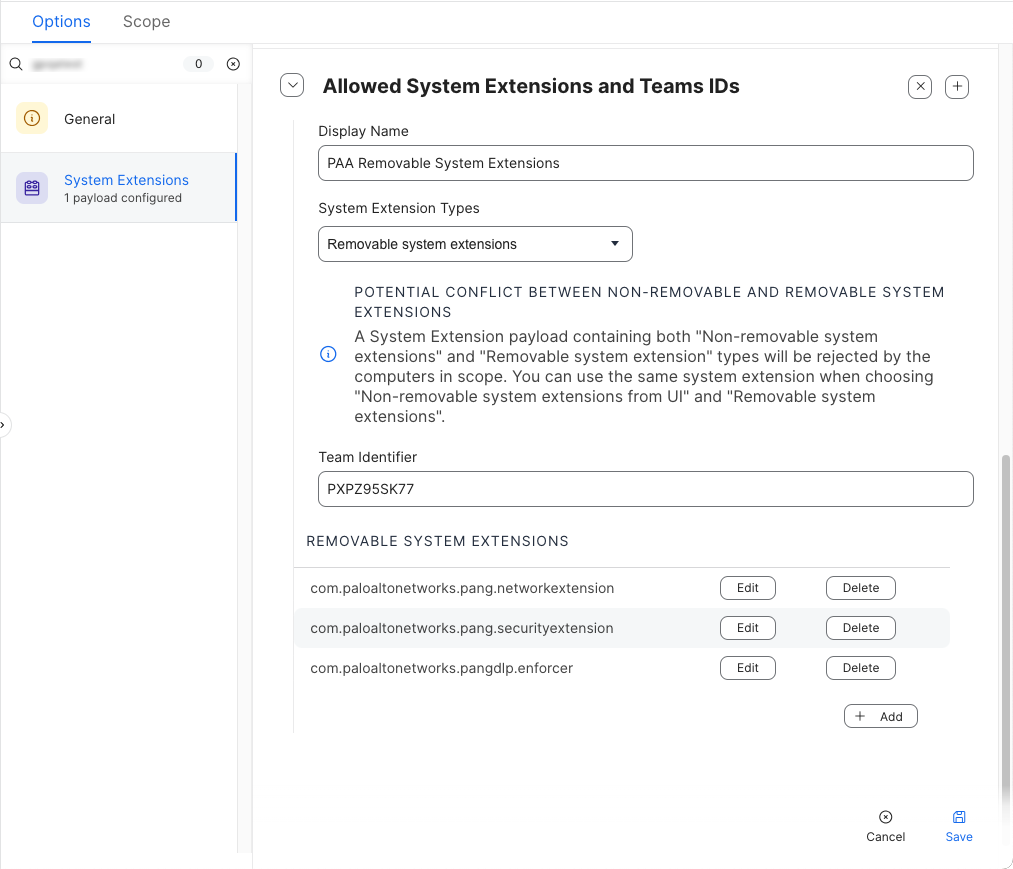1013x869 pixels.
Task: Switch to the Scope tab
Action: [146, 21]
